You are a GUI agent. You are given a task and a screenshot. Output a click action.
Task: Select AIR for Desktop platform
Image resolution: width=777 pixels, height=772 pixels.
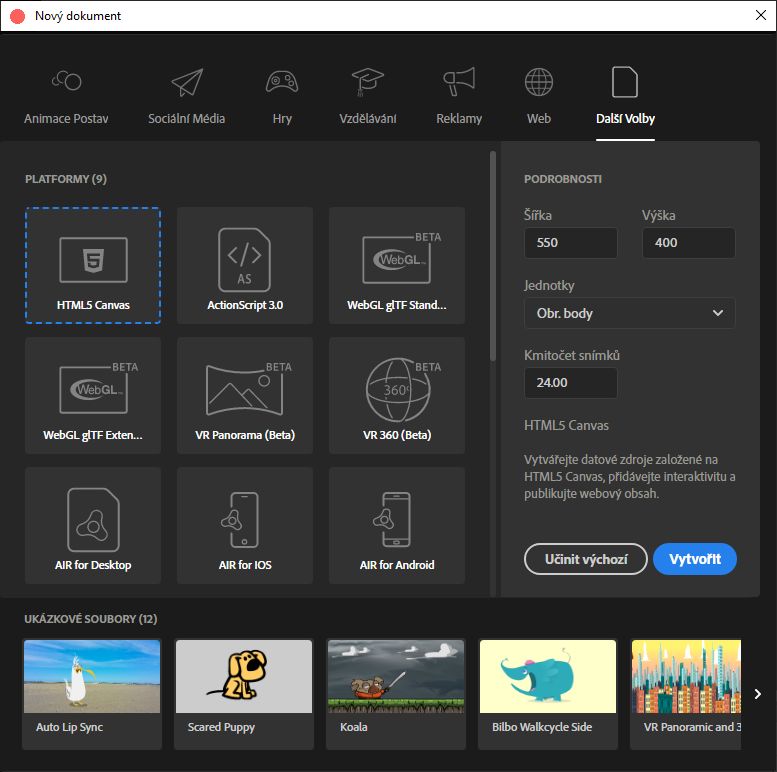pyautogui.click(x=93, y=525)
